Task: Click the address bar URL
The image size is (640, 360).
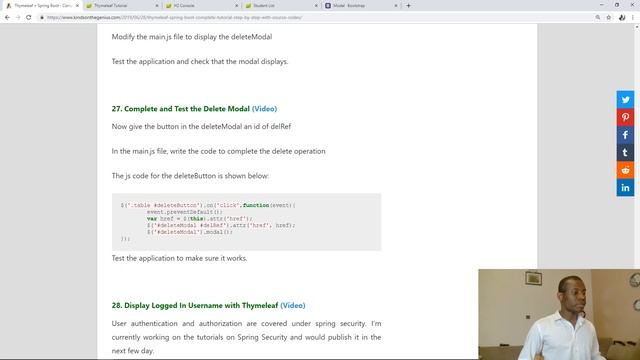Action: coord(174,18)
